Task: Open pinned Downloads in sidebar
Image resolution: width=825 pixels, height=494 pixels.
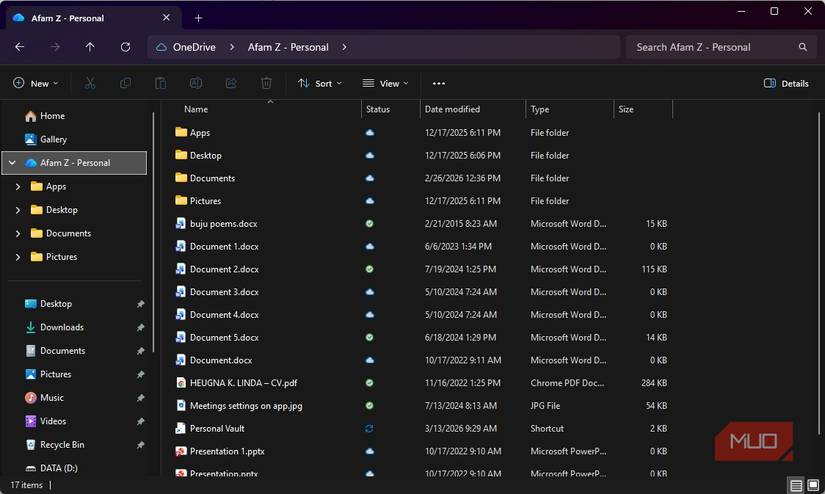Action: [62, 327]
